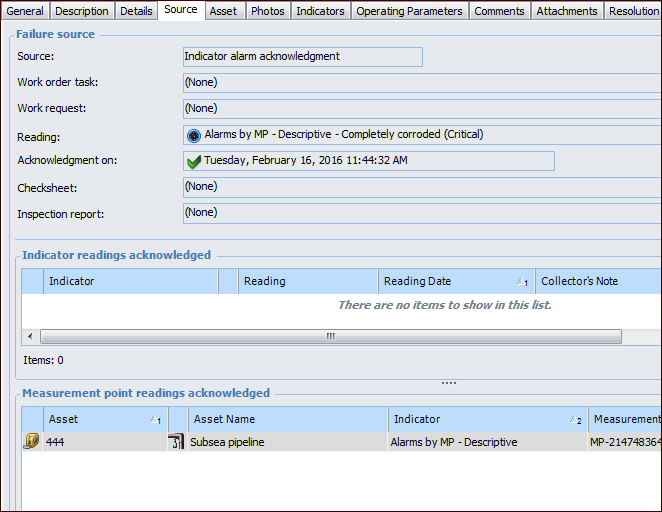Screen dimensions: 662x512
Task: Sort by Asset Name column header
Action: point(288,419)
